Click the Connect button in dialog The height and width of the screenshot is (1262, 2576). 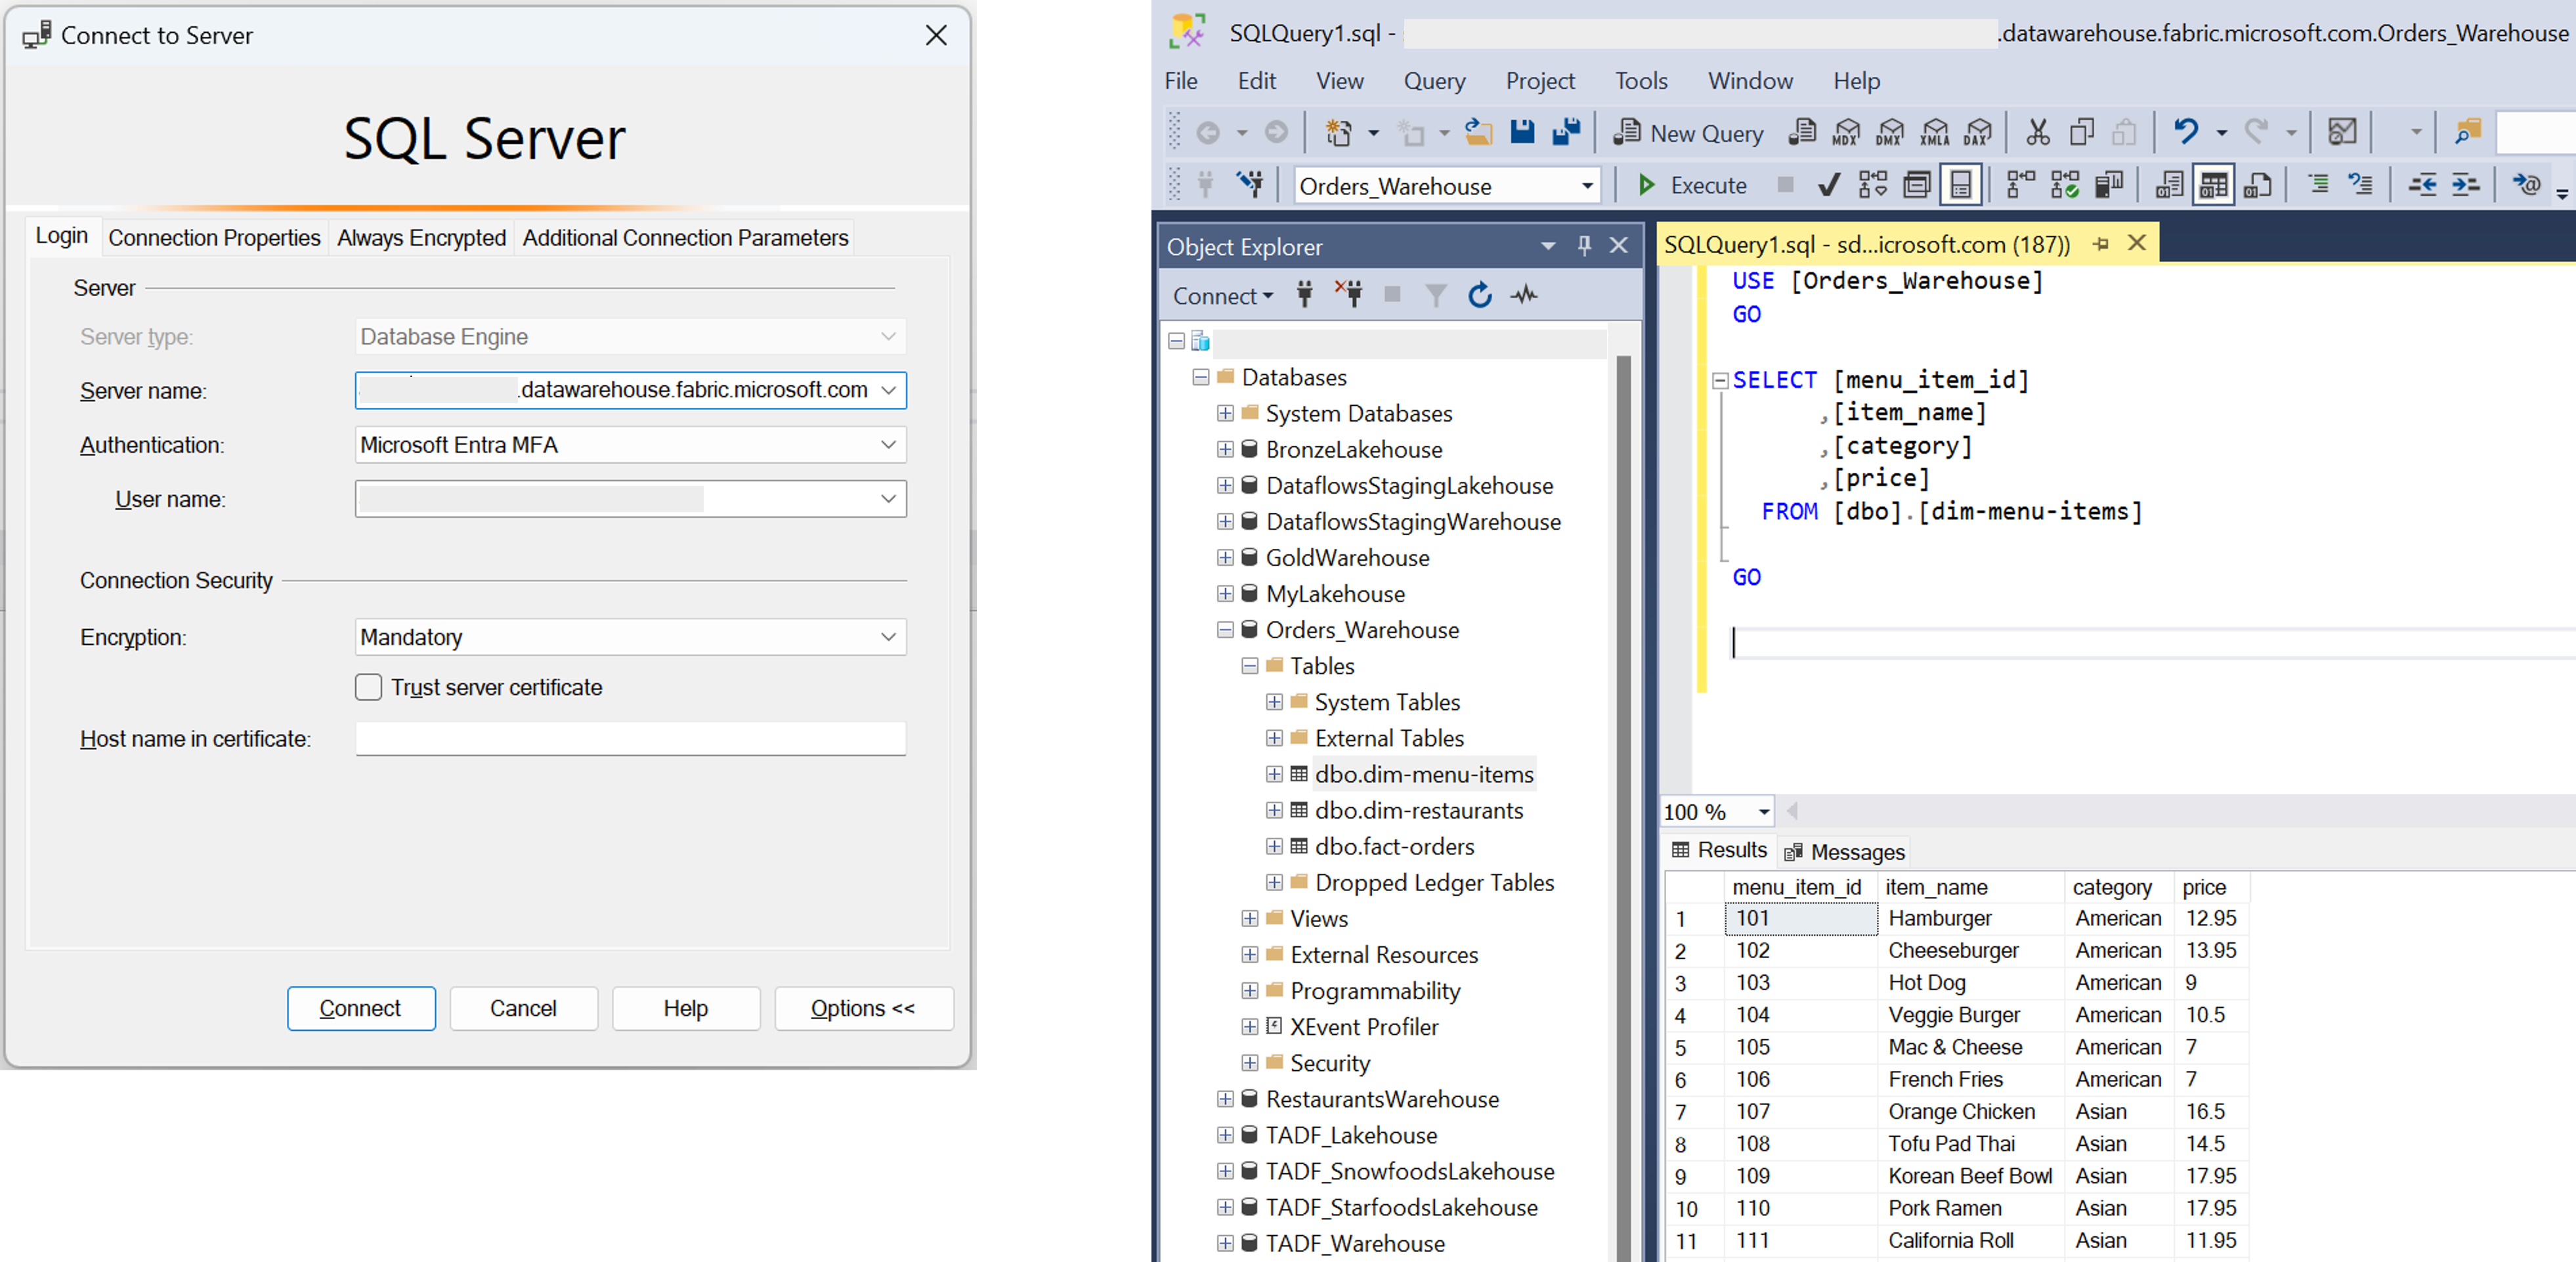pyautogui.click(x=361, y=1008)
